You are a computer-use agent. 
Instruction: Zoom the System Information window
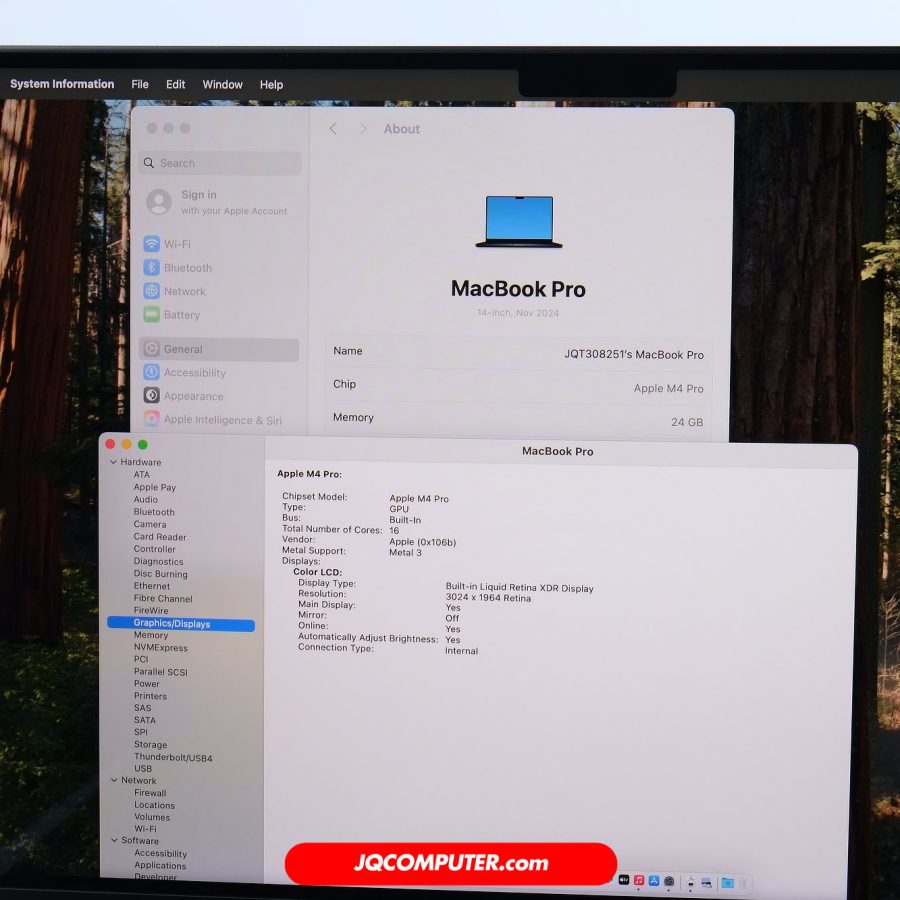coord(142,444)
